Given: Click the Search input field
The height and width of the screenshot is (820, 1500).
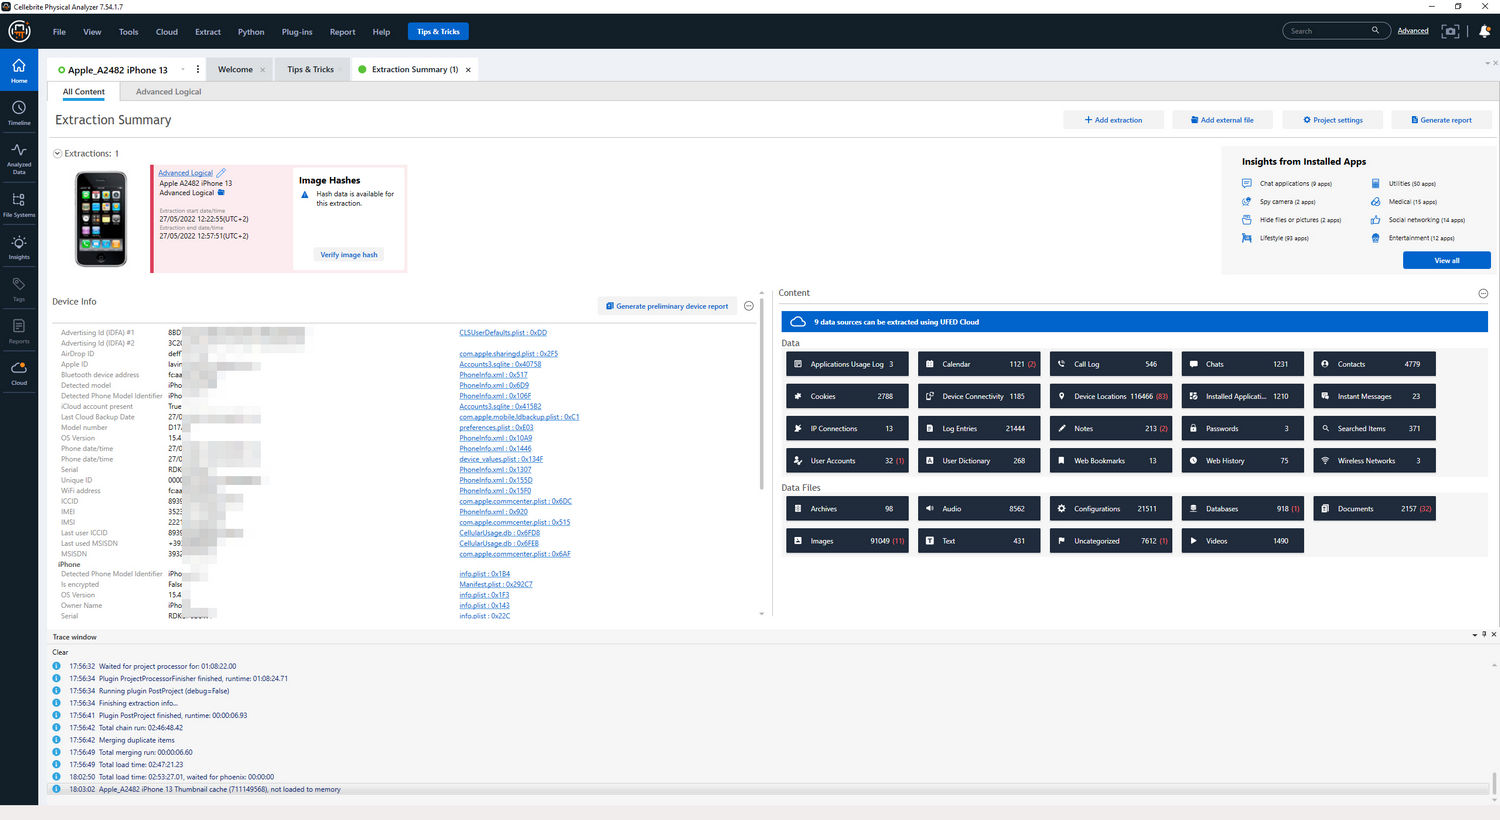Looking at the screenshot, I should coord(1328,31).
